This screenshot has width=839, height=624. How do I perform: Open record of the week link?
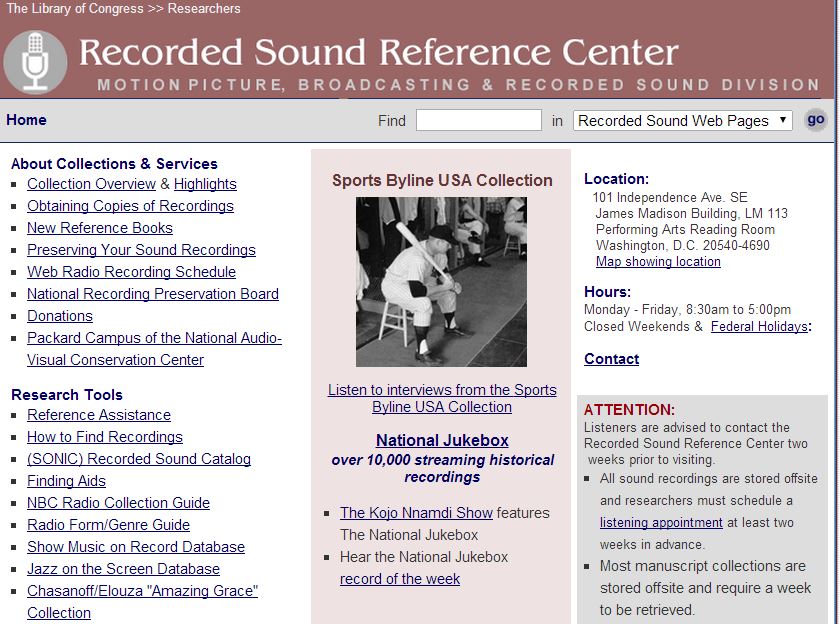point(400,579)
